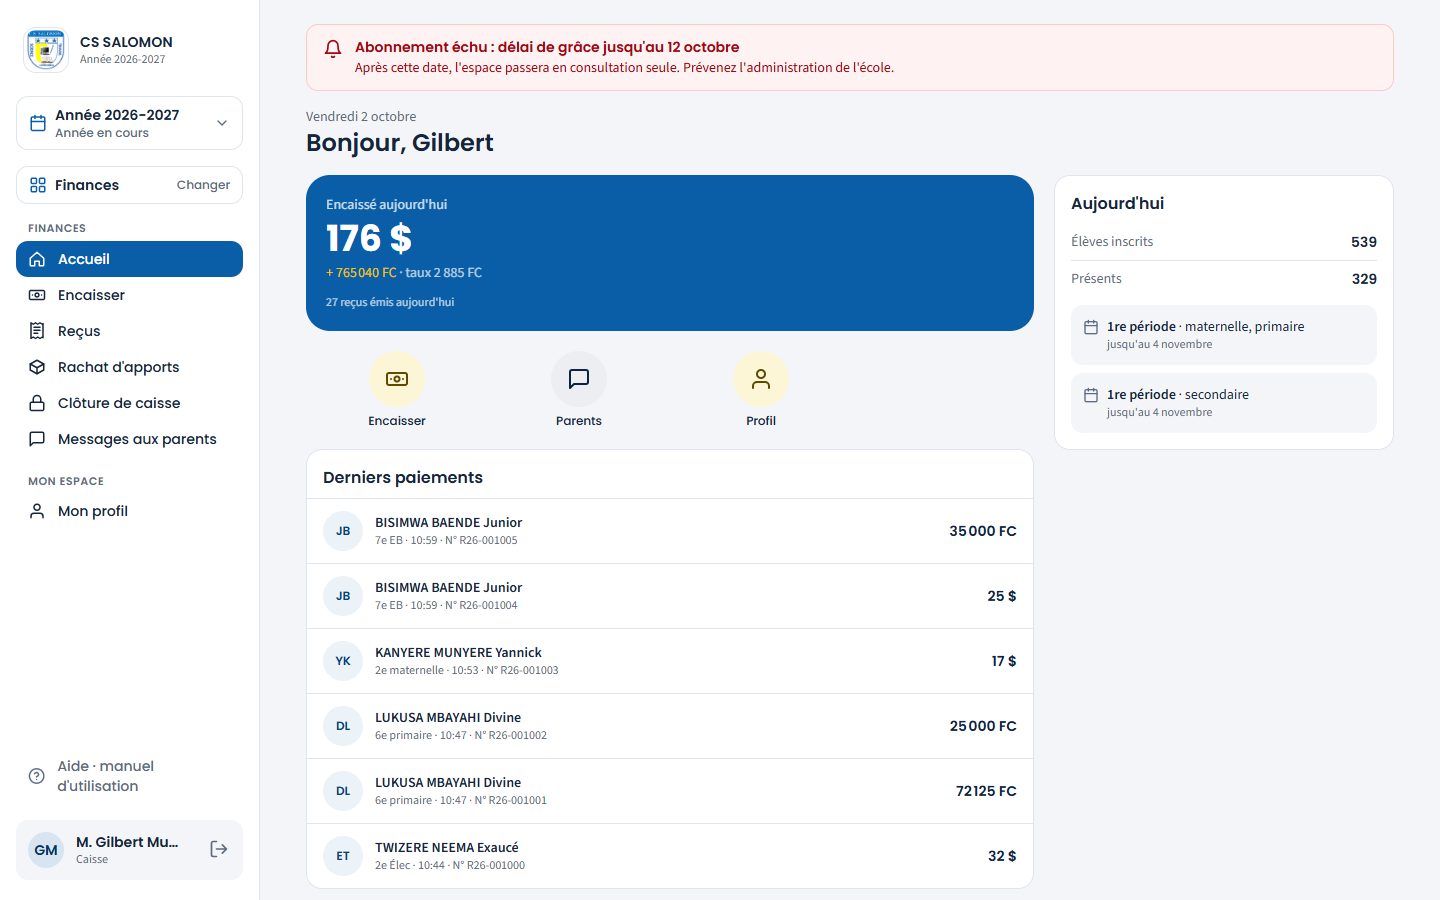
Task: Click the GM user avatar
Action: pos(46,850)
